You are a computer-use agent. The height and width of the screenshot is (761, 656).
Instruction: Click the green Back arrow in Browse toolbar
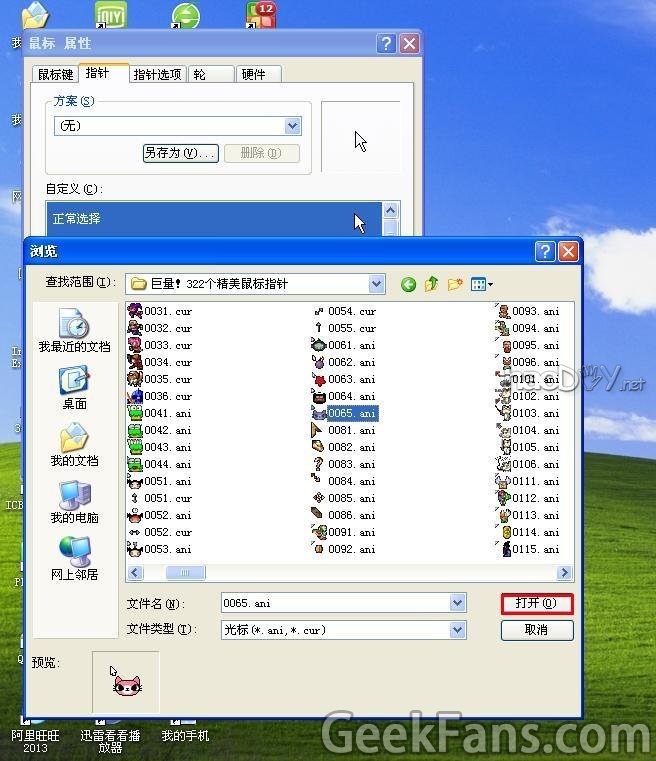tap(408, 285)
